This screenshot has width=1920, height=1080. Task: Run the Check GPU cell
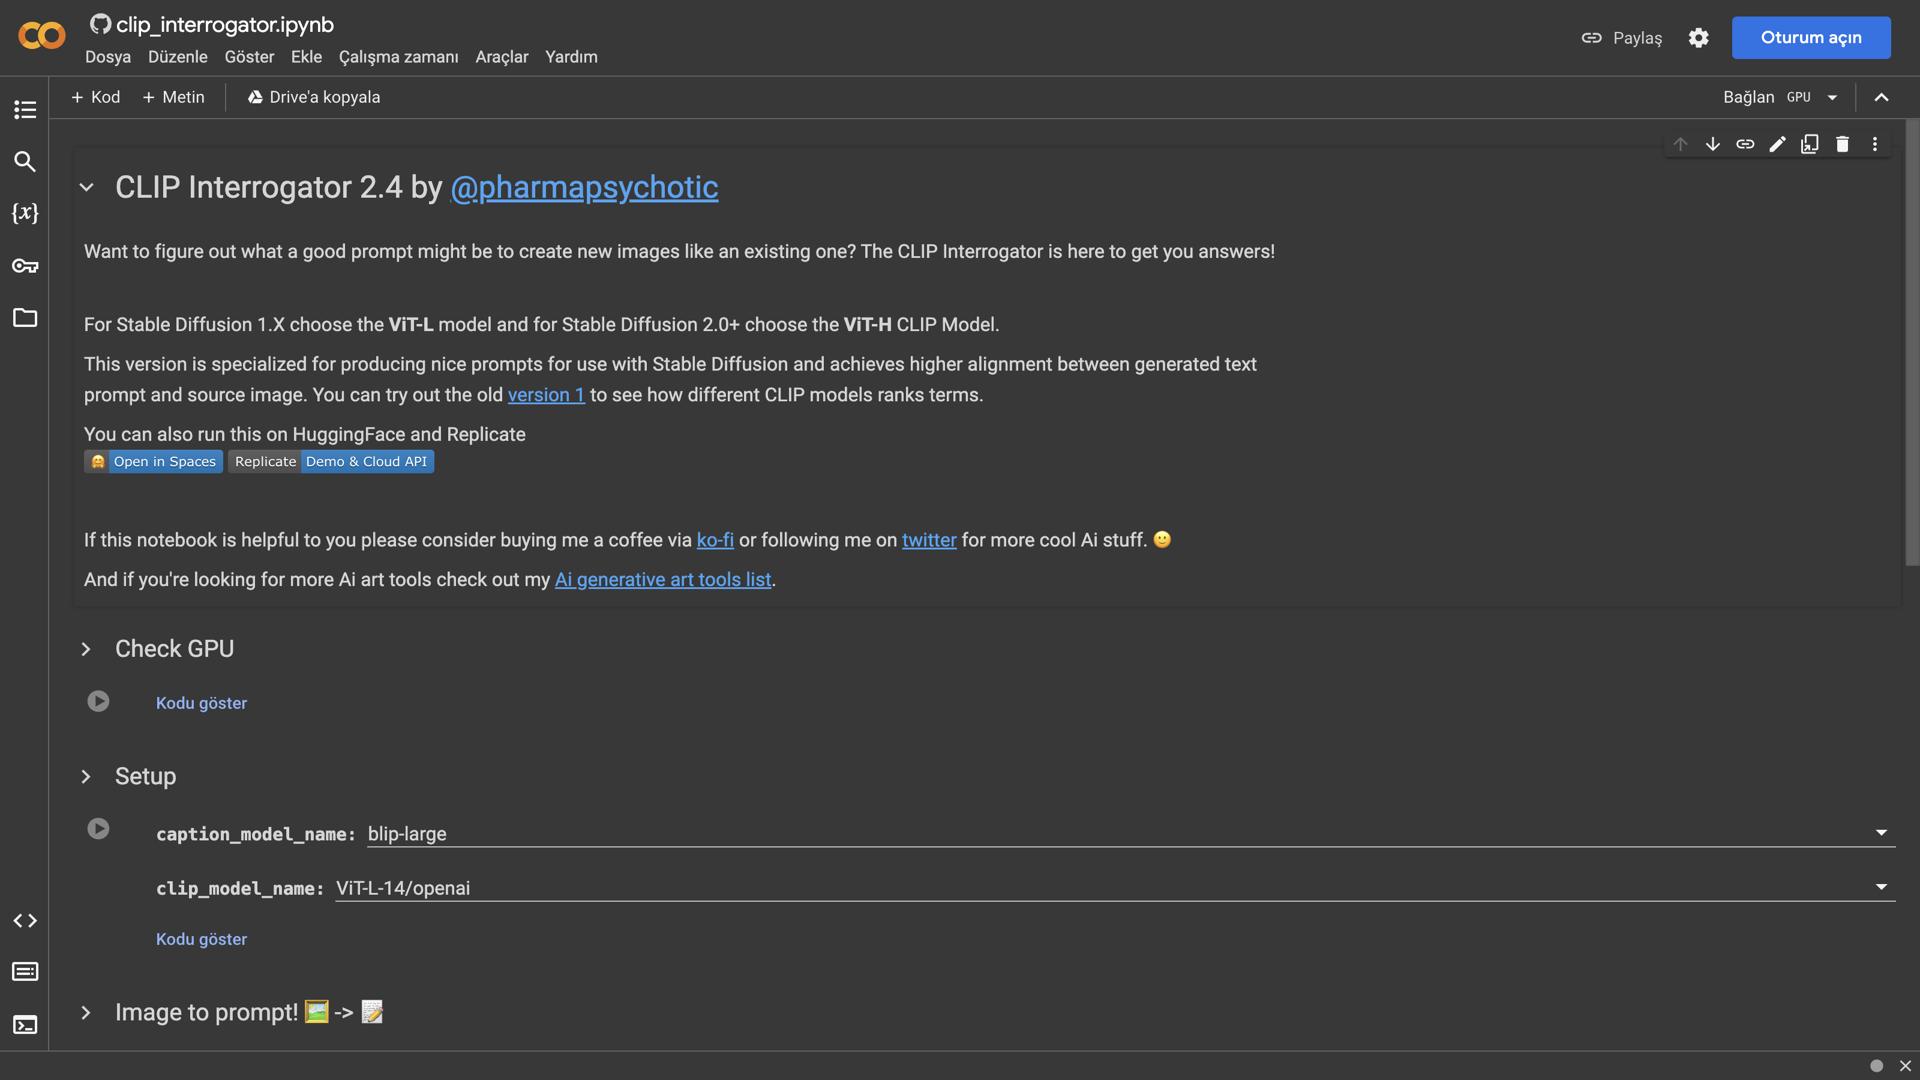(x=98, y=701)
